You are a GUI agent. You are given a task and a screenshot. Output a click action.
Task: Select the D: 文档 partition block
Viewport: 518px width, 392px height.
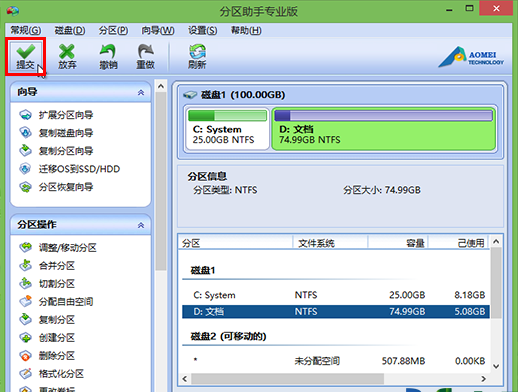click(384, 129)
